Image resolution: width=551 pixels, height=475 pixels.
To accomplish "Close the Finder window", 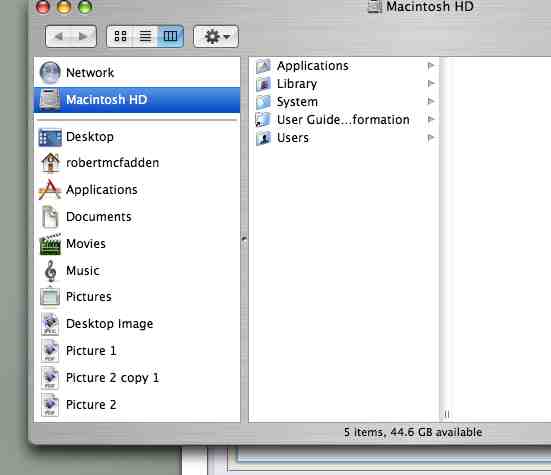I will pyautogui.click(x=43, y=6).
